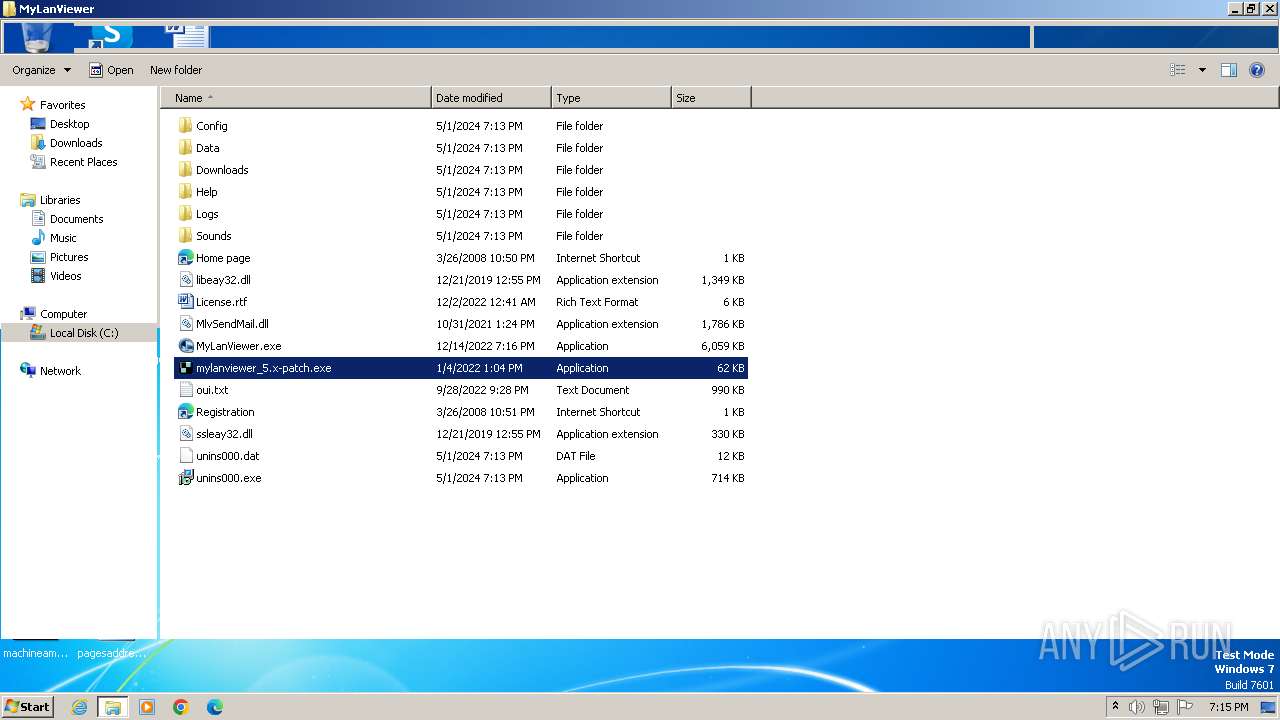Sort by Date modified column header
Image resolution: width=1280 pixels, height=720 pixels.
(x=491, y=98)
